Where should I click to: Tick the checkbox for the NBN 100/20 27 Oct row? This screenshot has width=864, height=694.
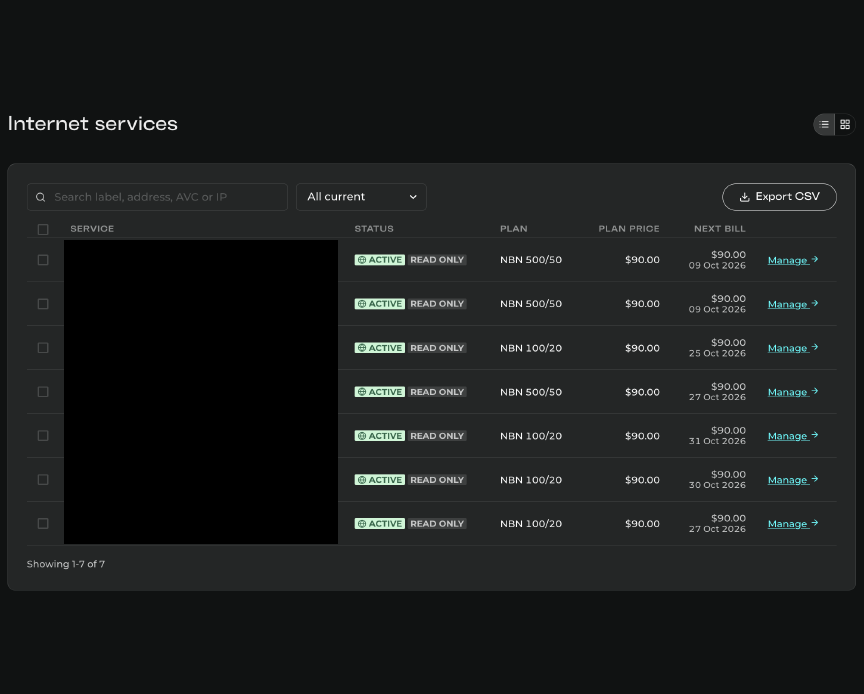[43, 524]
